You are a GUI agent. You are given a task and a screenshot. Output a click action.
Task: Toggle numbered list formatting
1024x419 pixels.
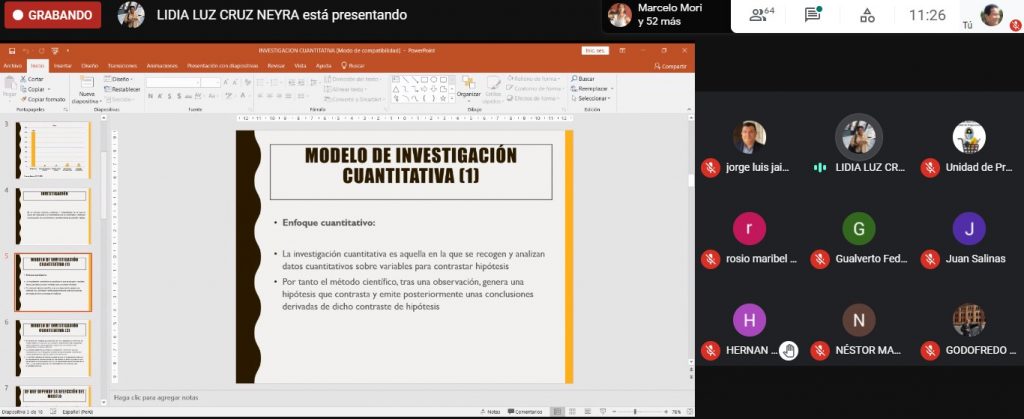pos(274,82)
